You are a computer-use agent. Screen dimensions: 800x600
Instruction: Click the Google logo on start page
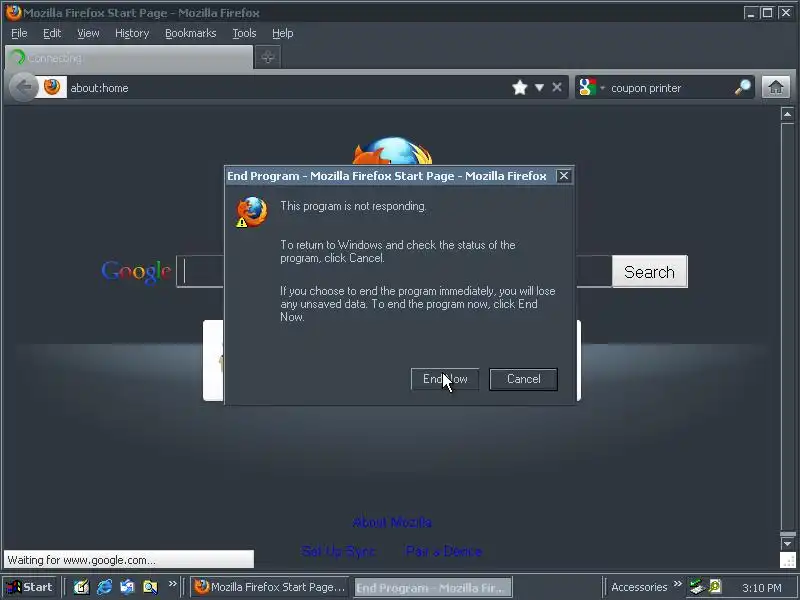click(136, 271)
